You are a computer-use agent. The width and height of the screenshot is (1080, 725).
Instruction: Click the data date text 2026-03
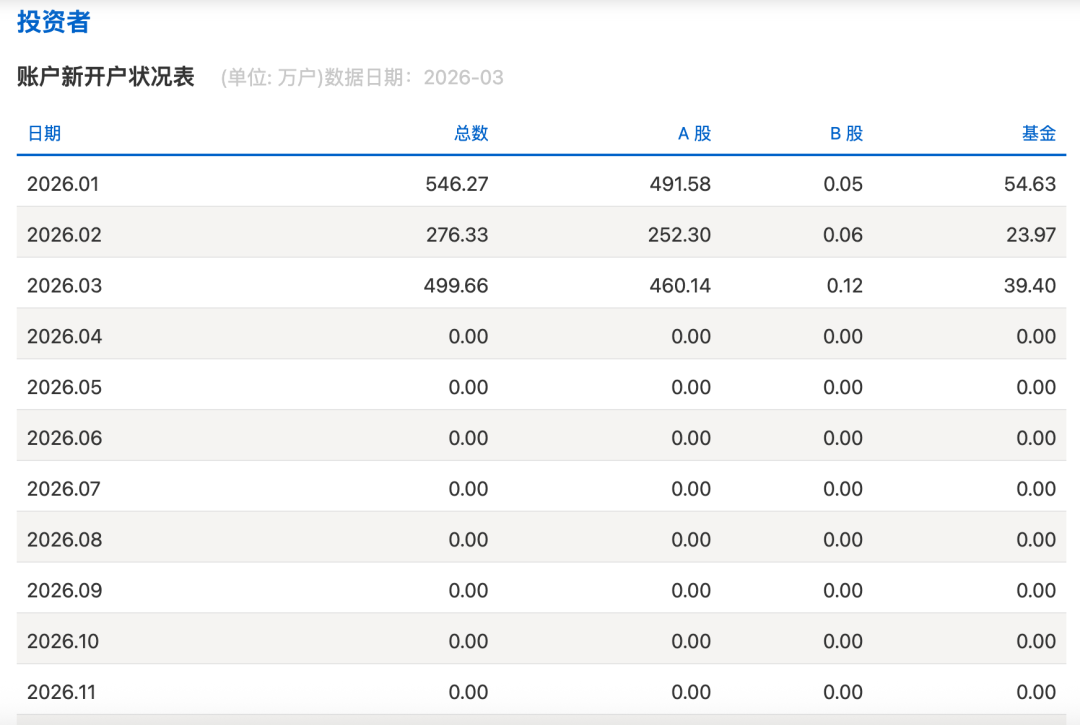pyautogui.click(x=463, y=78)
